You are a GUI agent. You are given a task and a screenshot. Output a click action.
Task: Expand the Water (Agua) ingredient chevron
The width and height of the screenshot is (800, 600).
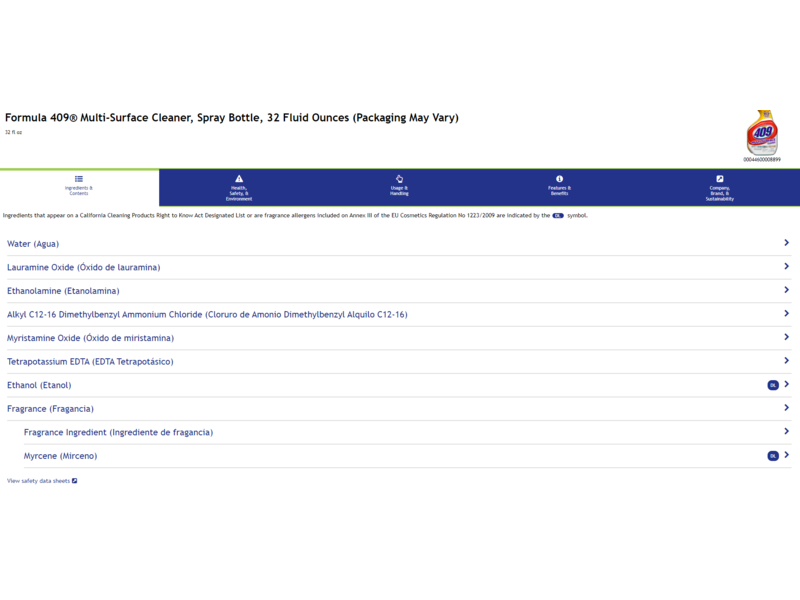787,243
